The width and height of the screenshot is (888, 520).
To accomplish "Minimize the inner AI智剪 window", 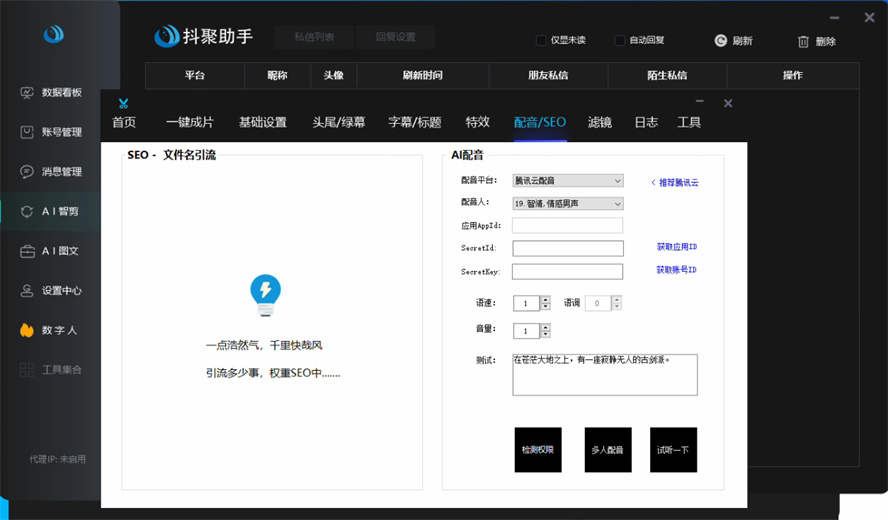I will pyautogui.click(x=700, y=101).
